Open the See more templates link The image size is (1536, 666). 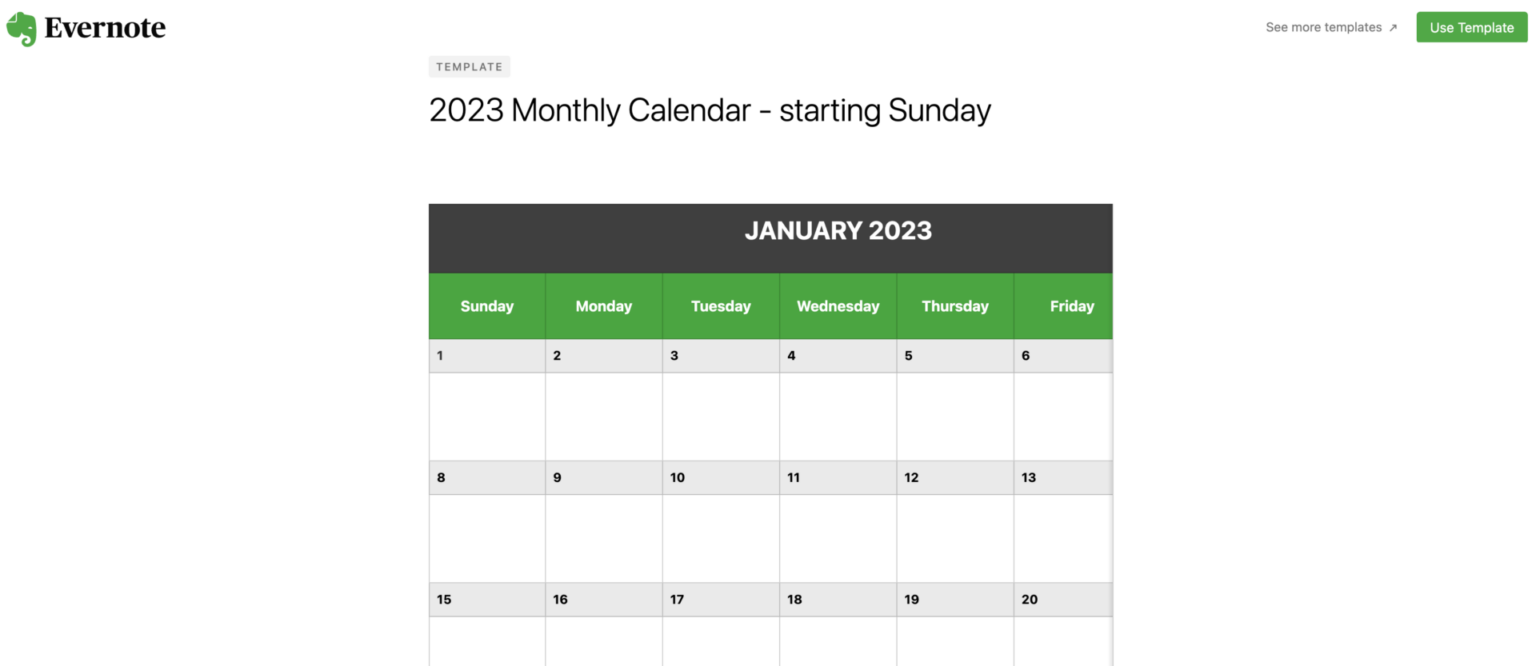pyautogui.click(x=1323, y=27)
